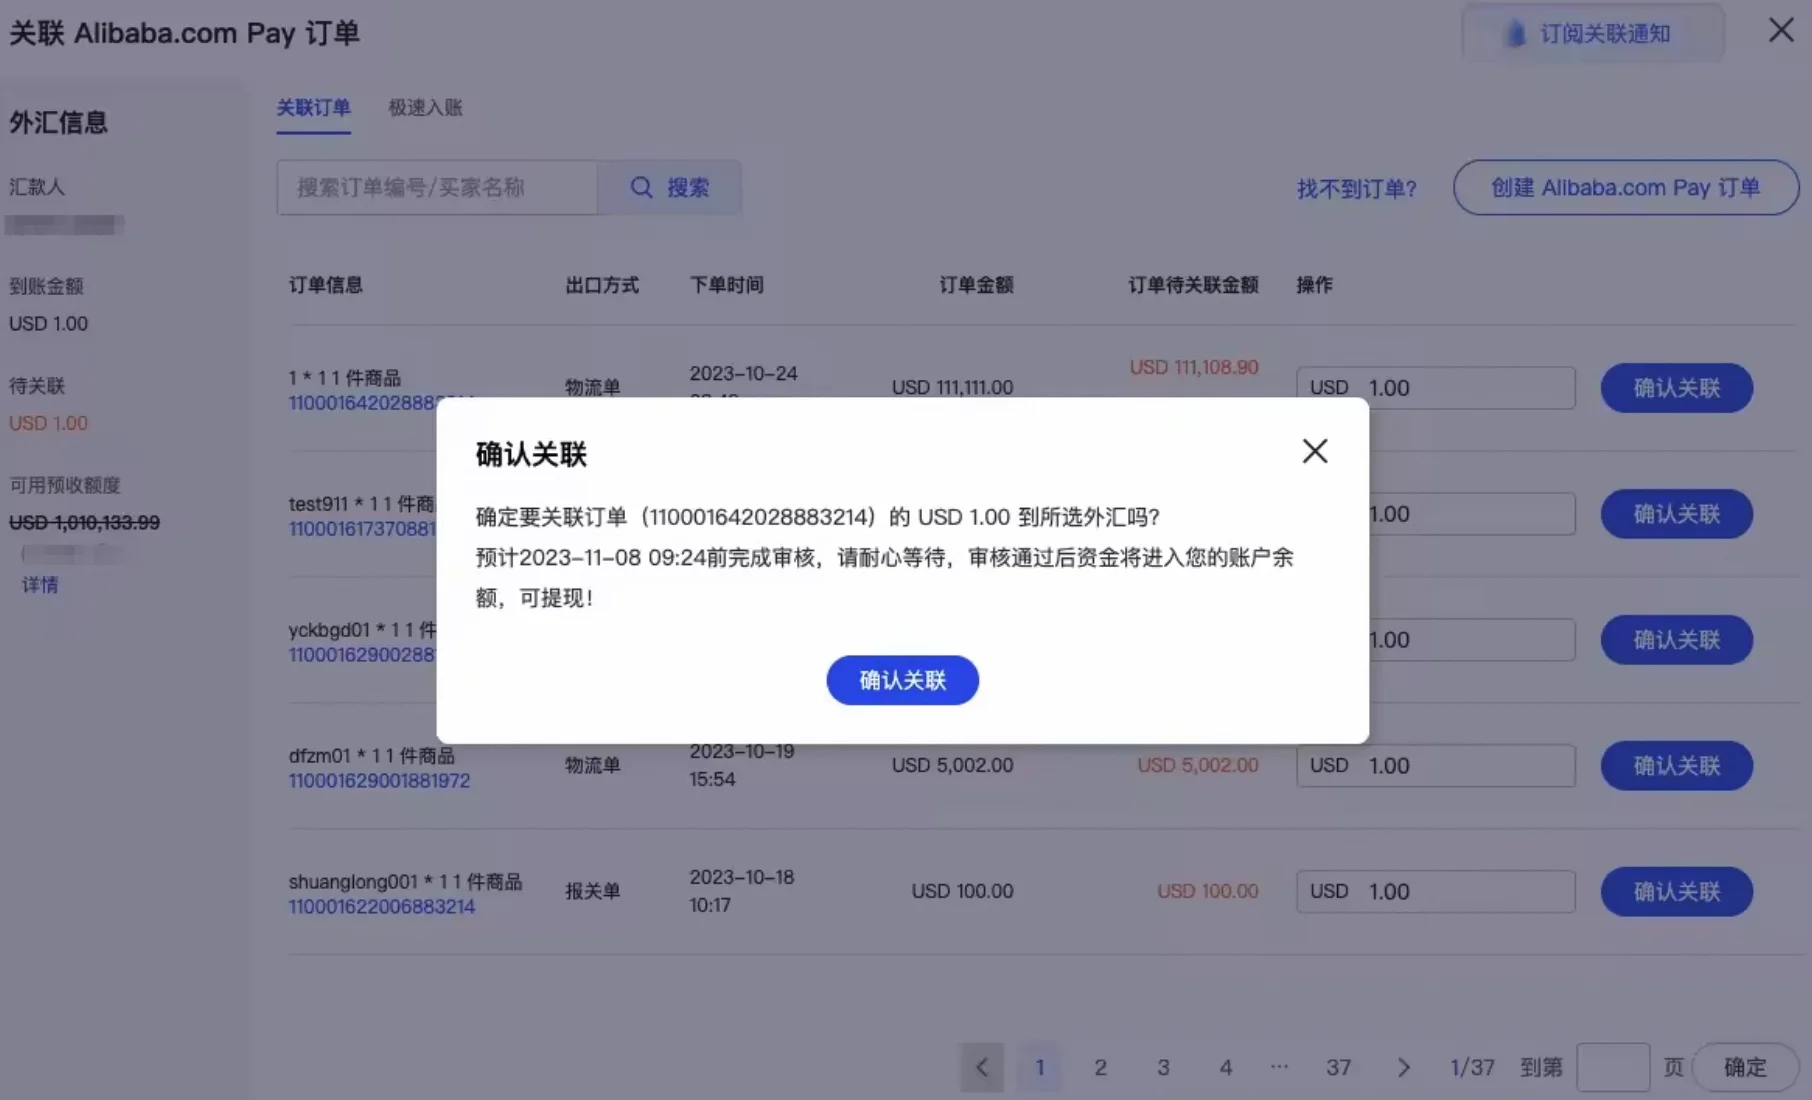Confirm association in the dialog

pyautogui.click(x=901, y=680)
